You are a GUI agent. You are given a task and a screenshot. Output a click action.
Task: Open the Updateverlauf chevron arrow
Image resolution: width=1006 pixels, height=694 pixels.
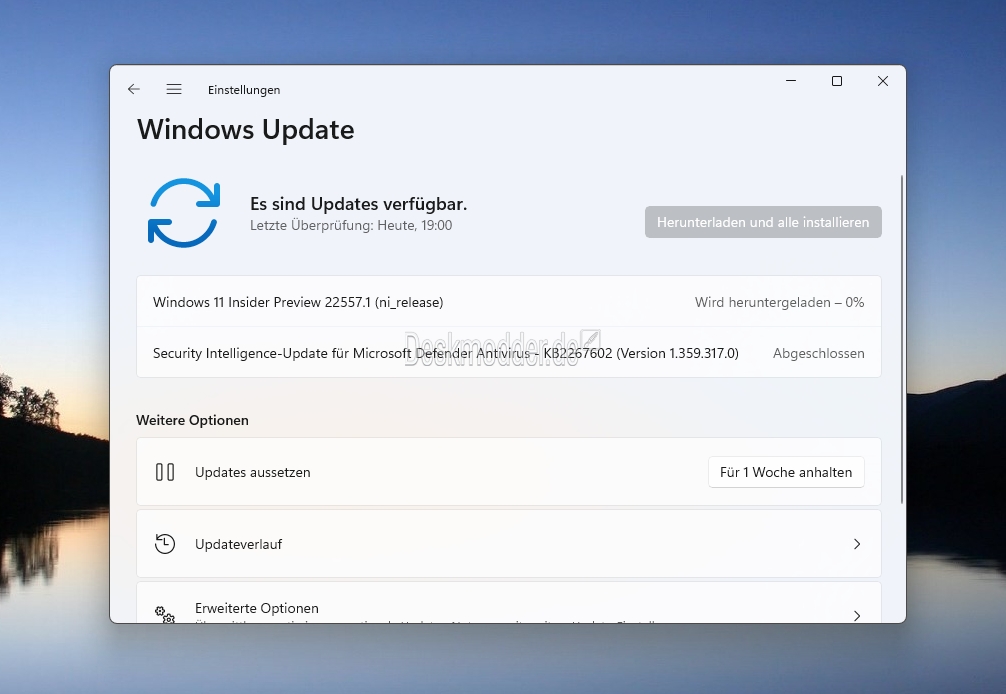pos(857,544)
